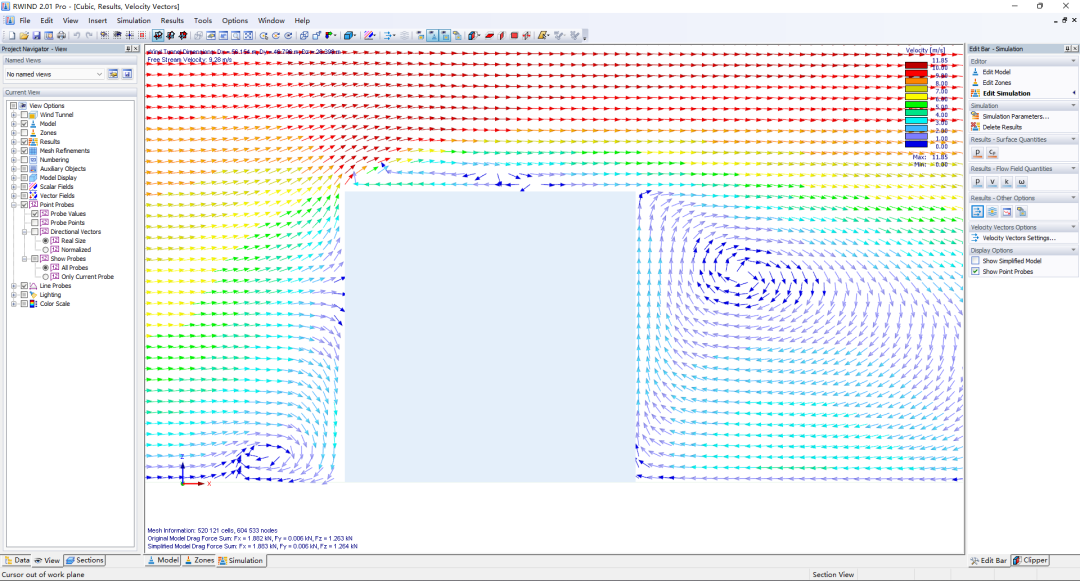Open the Tools menu
Image resolution: width=1080 pixels, height=581 pixels.
click(x=202, y=21)
